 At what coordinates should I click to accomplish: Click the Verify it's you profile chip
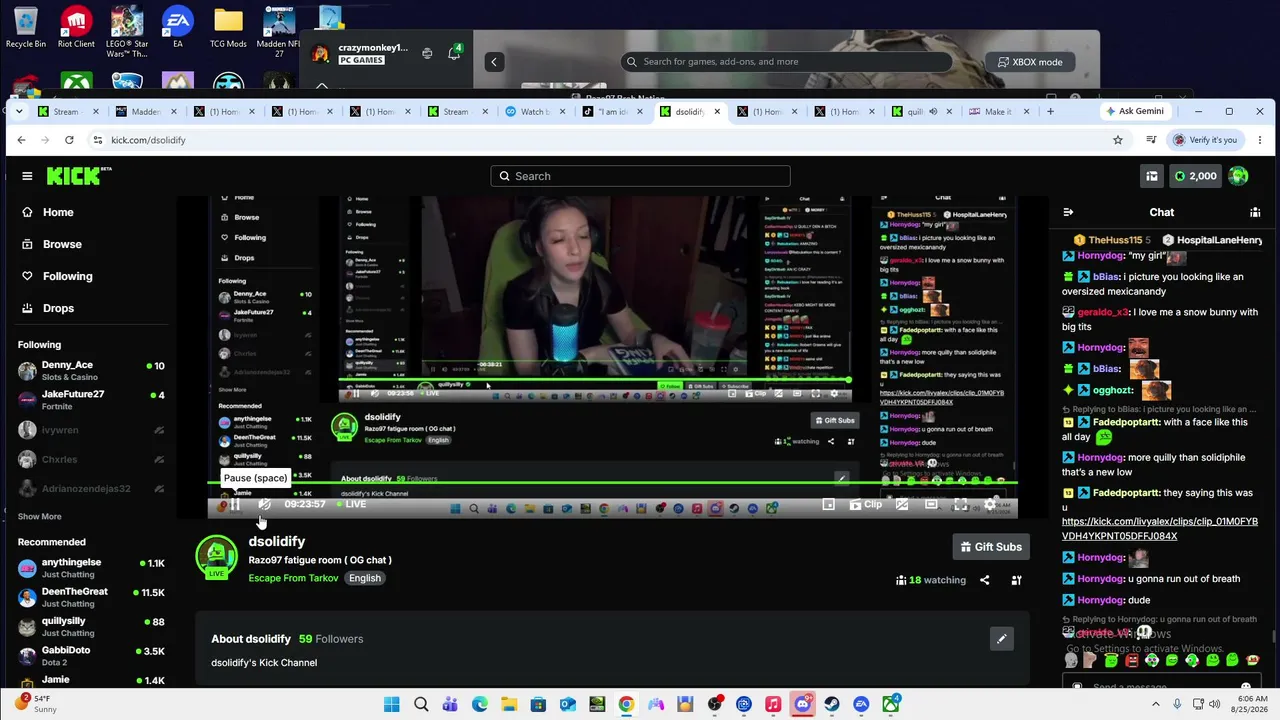pos(1205,140)
